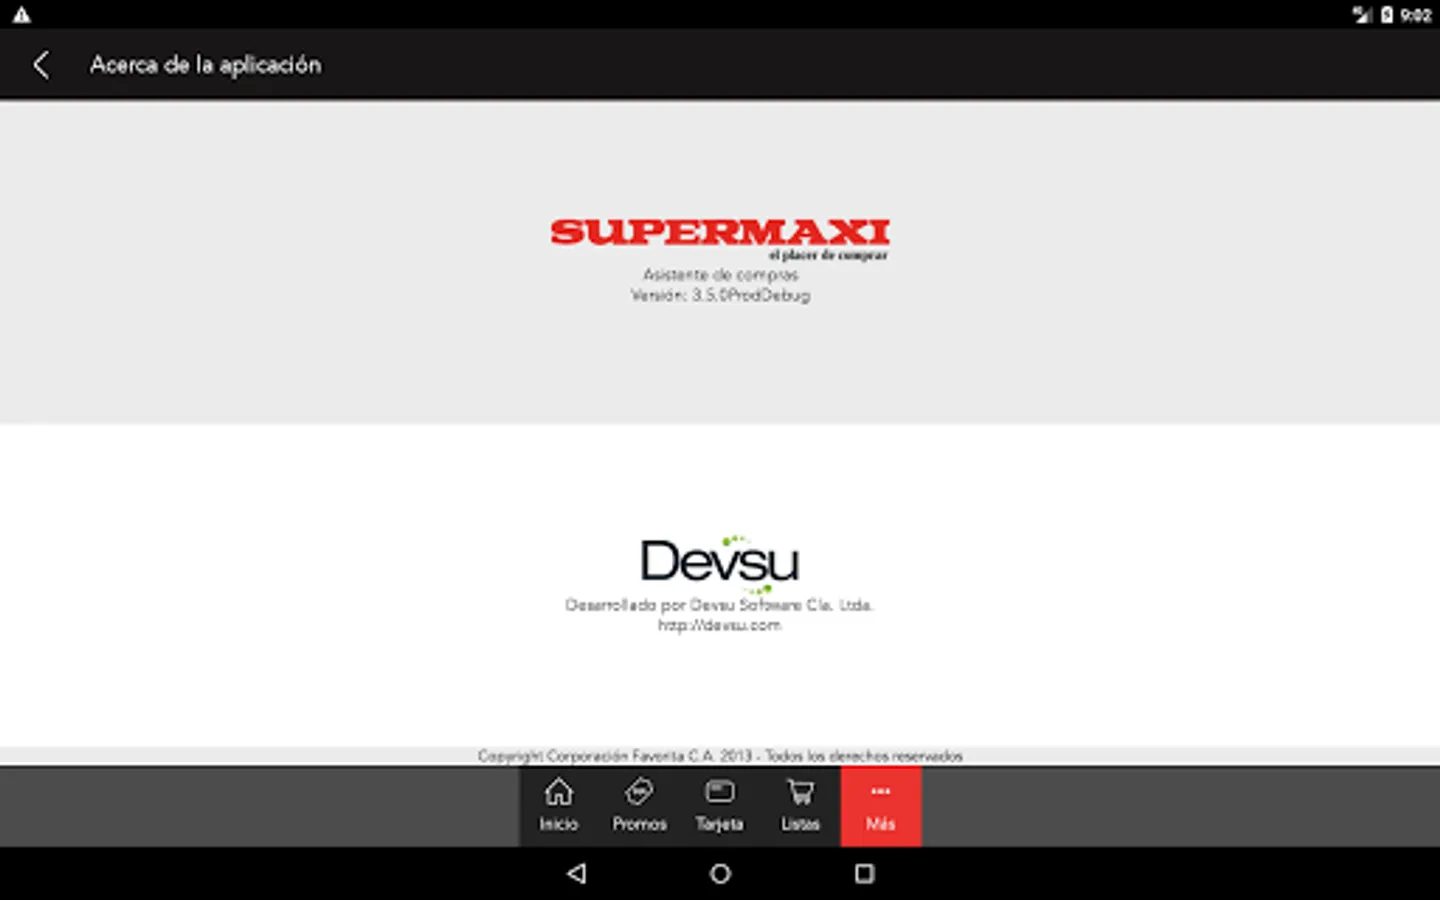This screenshot has width=1440, height=900.
Task: Click the Supermaxi logo
Action: (x=720, y=239)
